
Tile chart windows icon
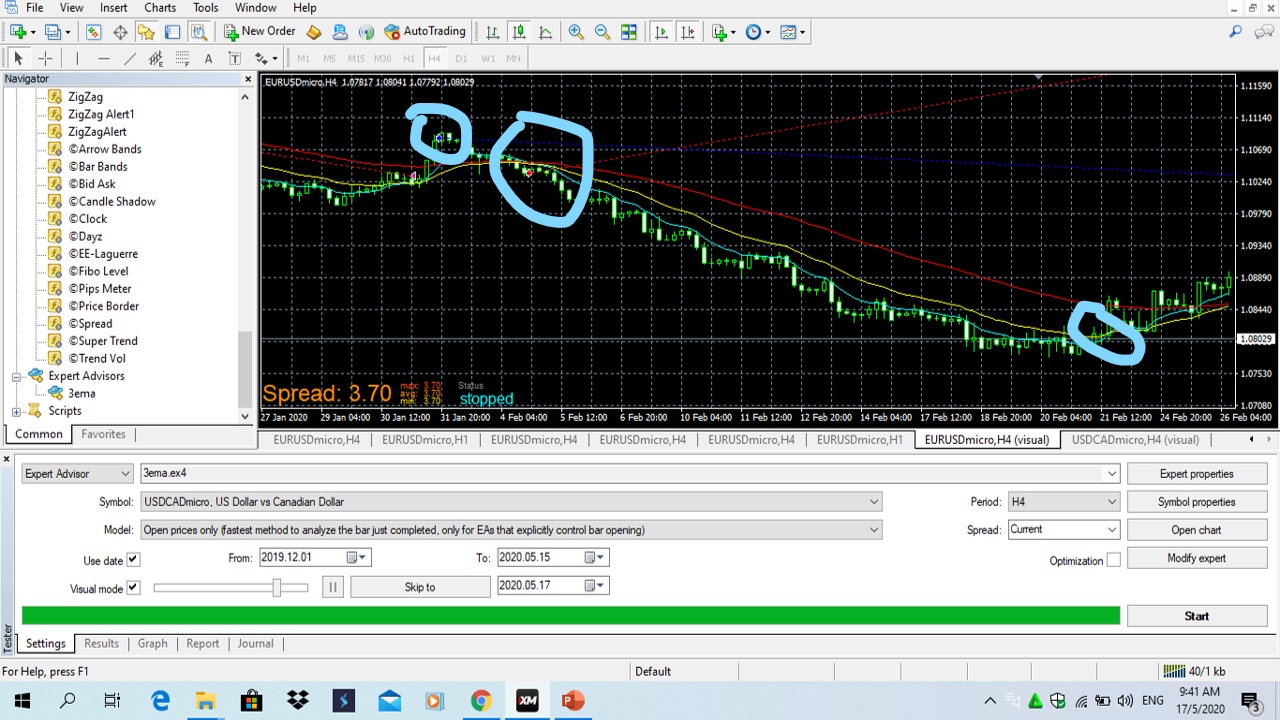(628, 32)
